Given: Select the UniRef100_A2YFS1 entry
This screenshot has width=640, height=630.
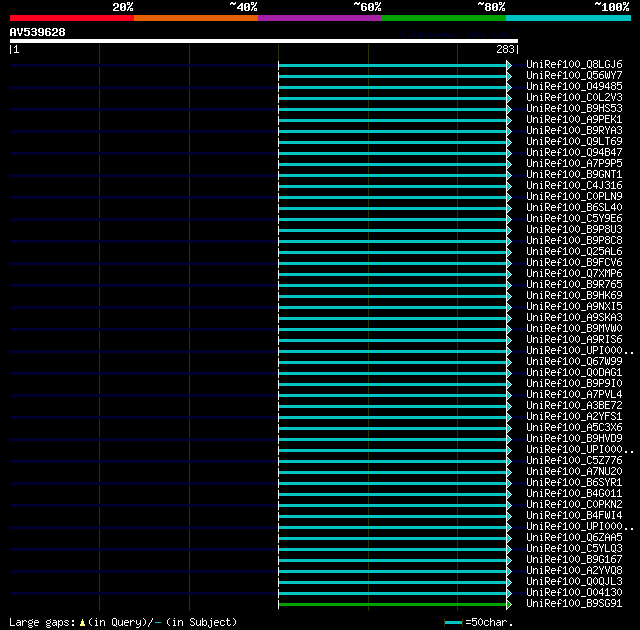Looking at the screenshot, I should coord(574,417).
